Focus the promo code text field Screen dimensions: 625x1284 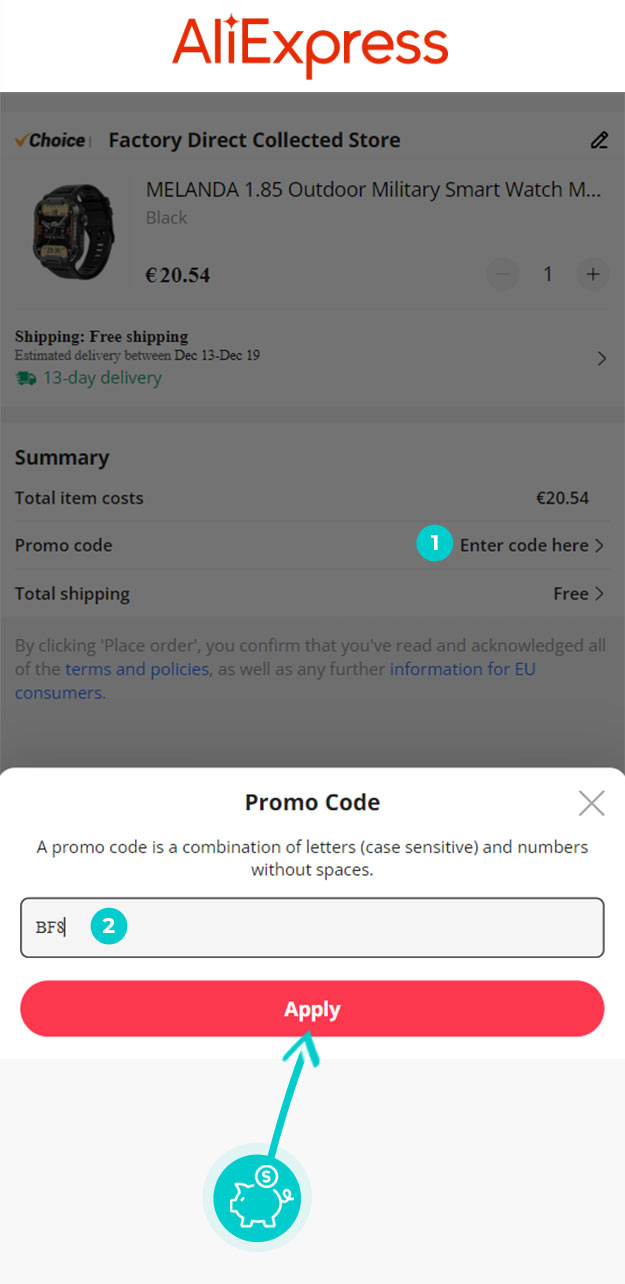click(312, 927)
